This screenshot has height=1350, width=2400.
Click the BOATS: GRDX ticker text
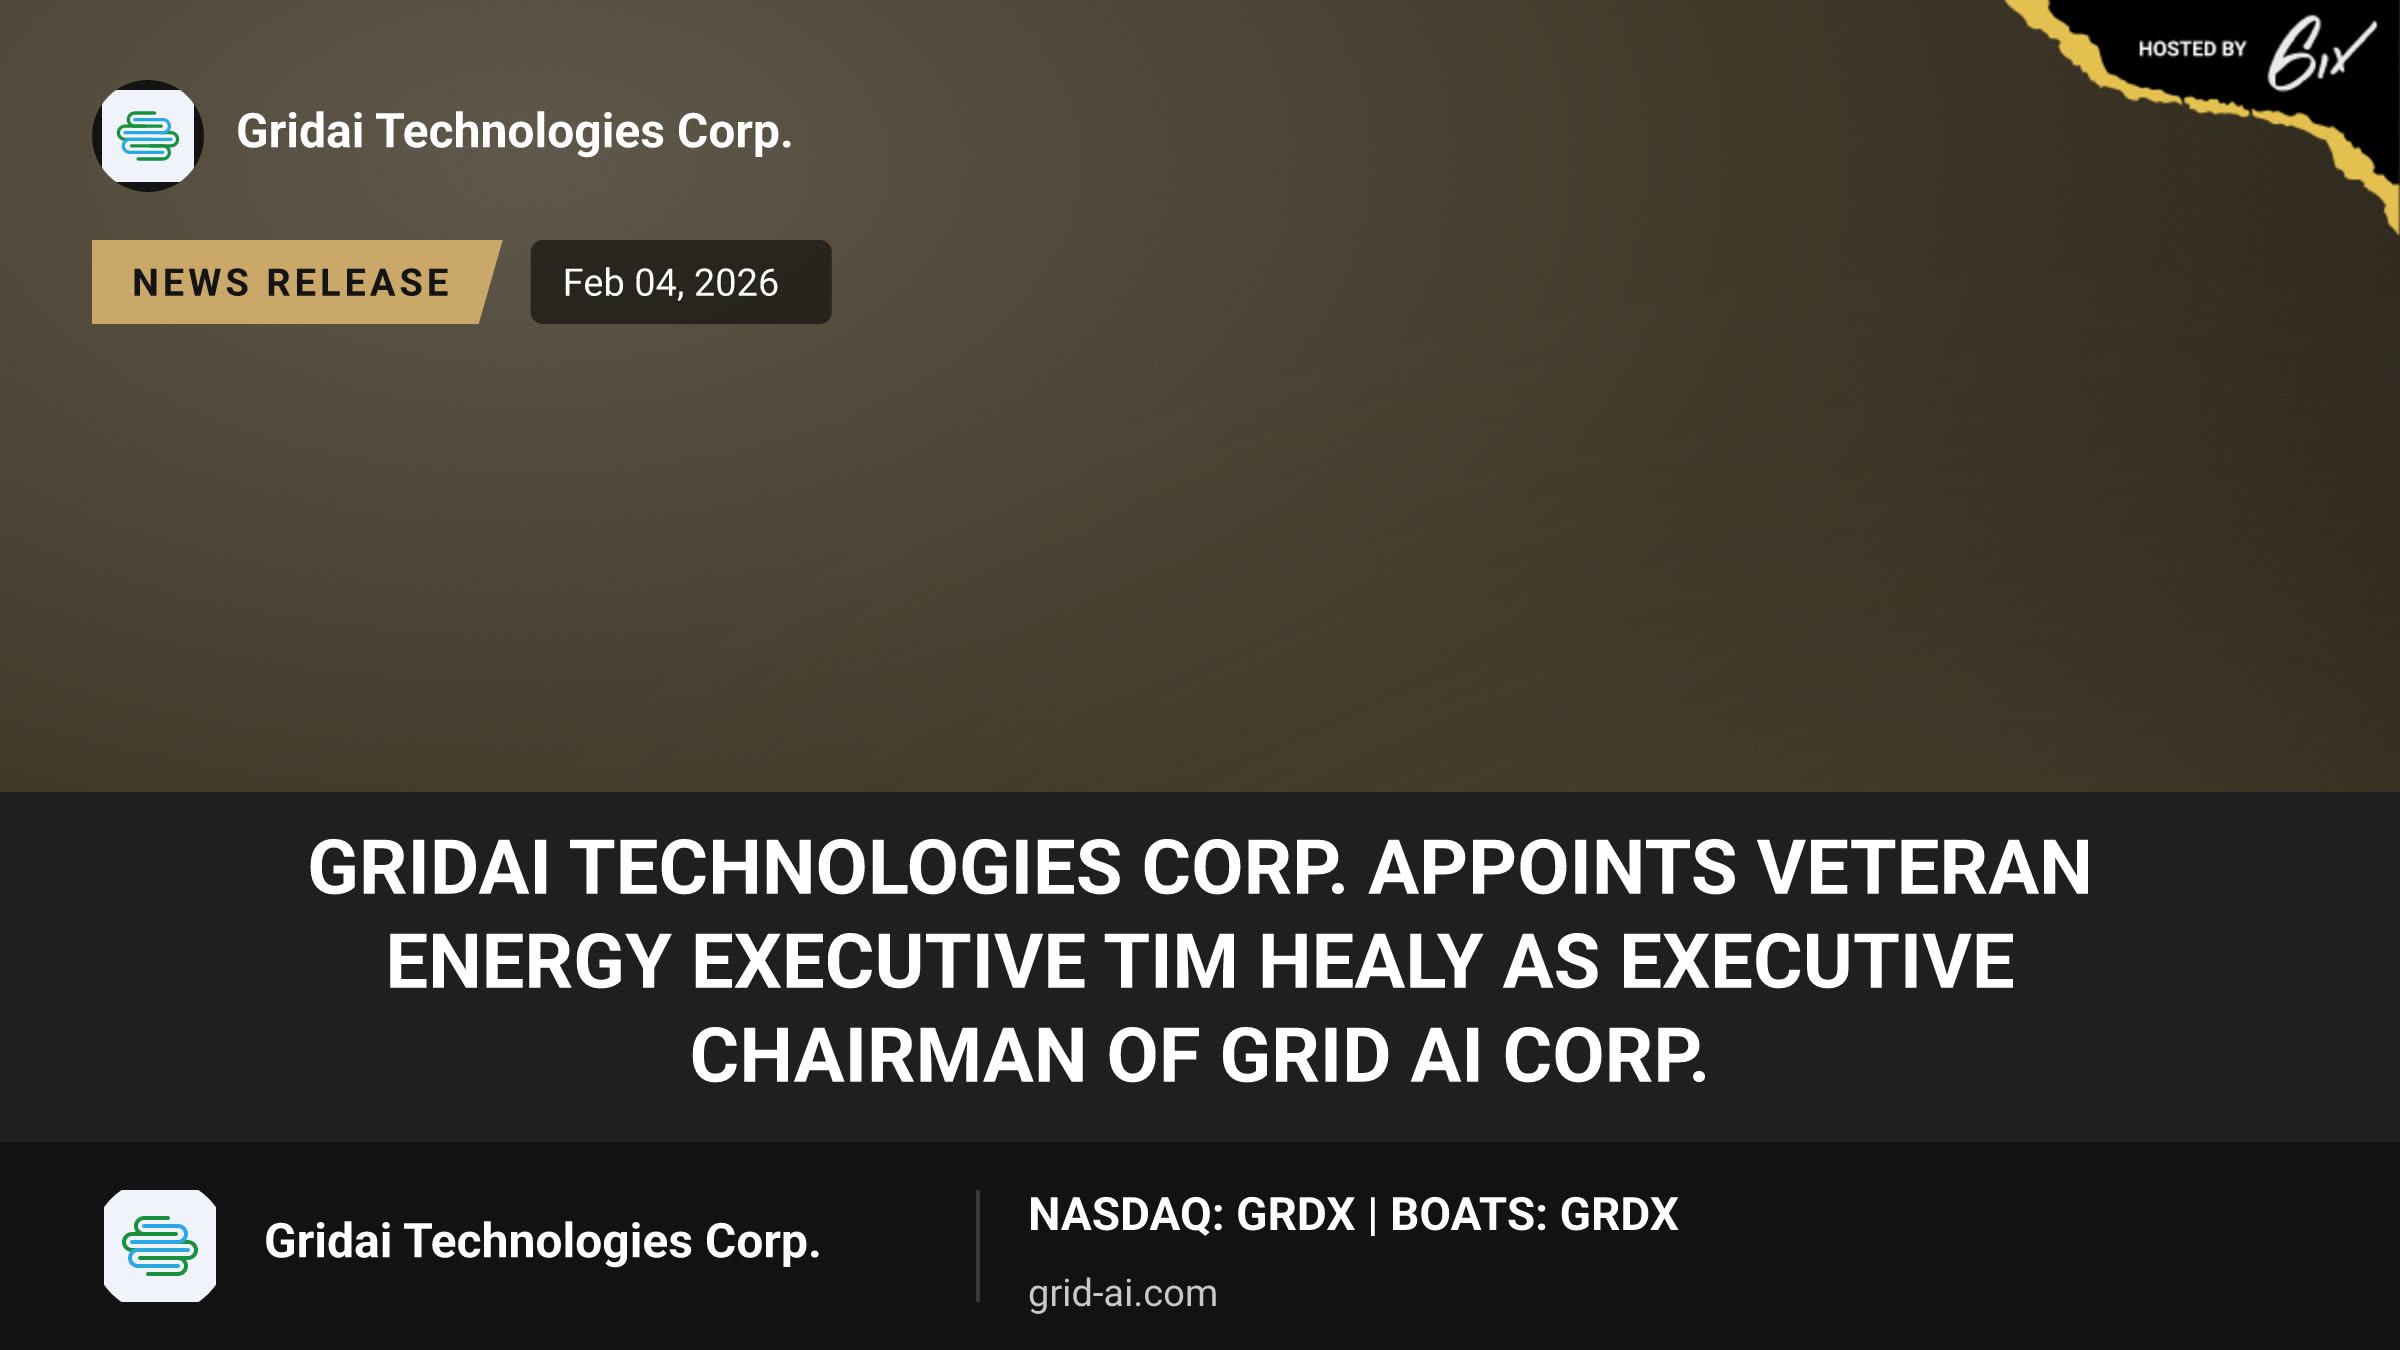pyautogui.click(x=1534, y=1215)
